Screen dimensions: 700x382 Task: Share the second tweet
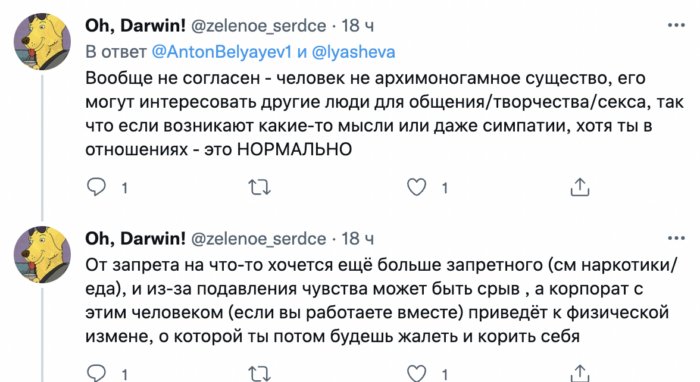point(579,373)
